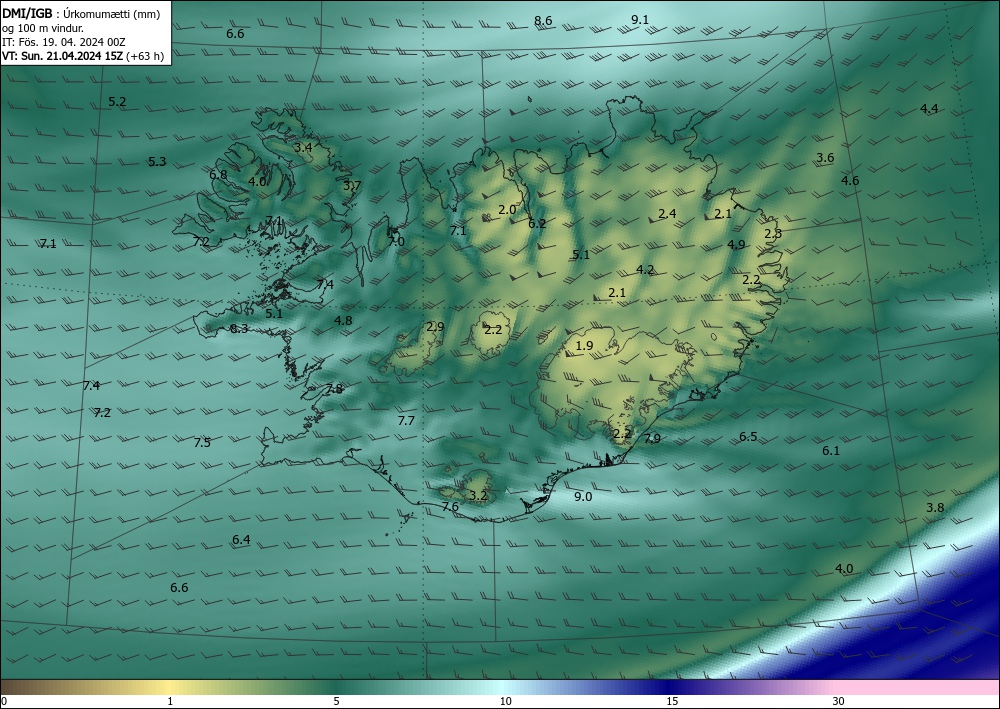Screen dimensions: 1000x709
Task: Click the 6.2 value on the map
Action: click(538, 223)
